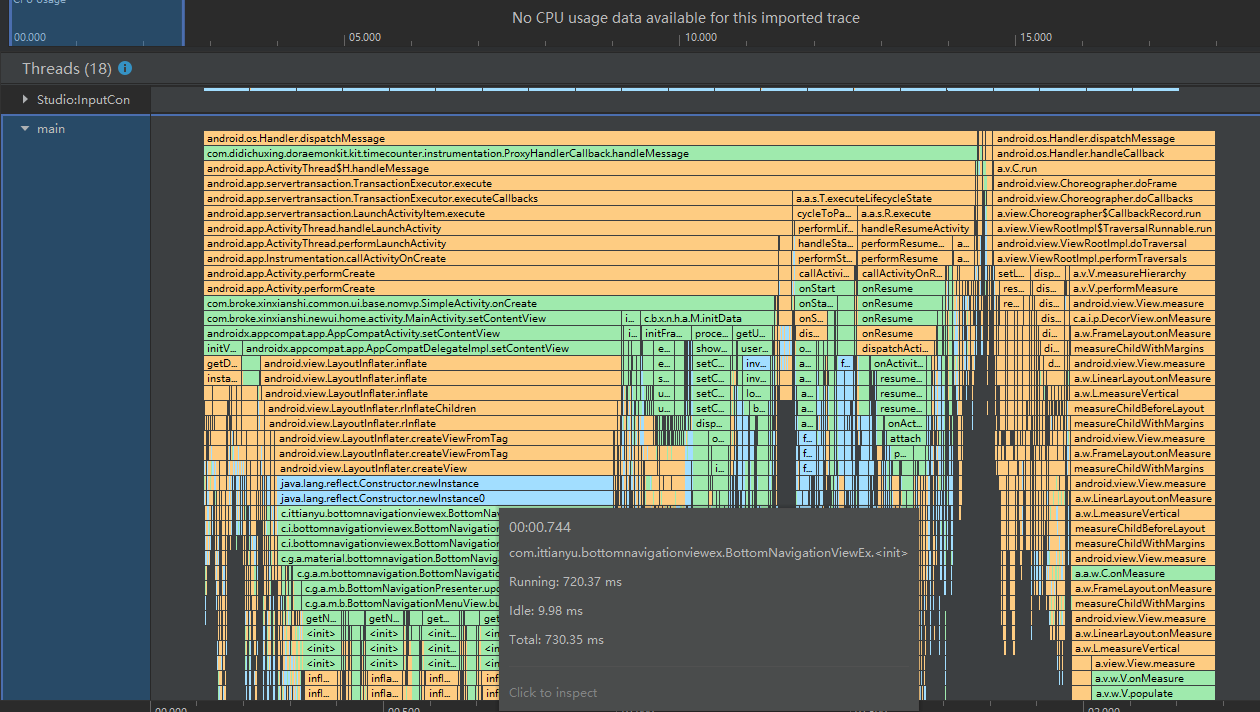Select the Choreographer.doFrame bar

(1105, 184)
